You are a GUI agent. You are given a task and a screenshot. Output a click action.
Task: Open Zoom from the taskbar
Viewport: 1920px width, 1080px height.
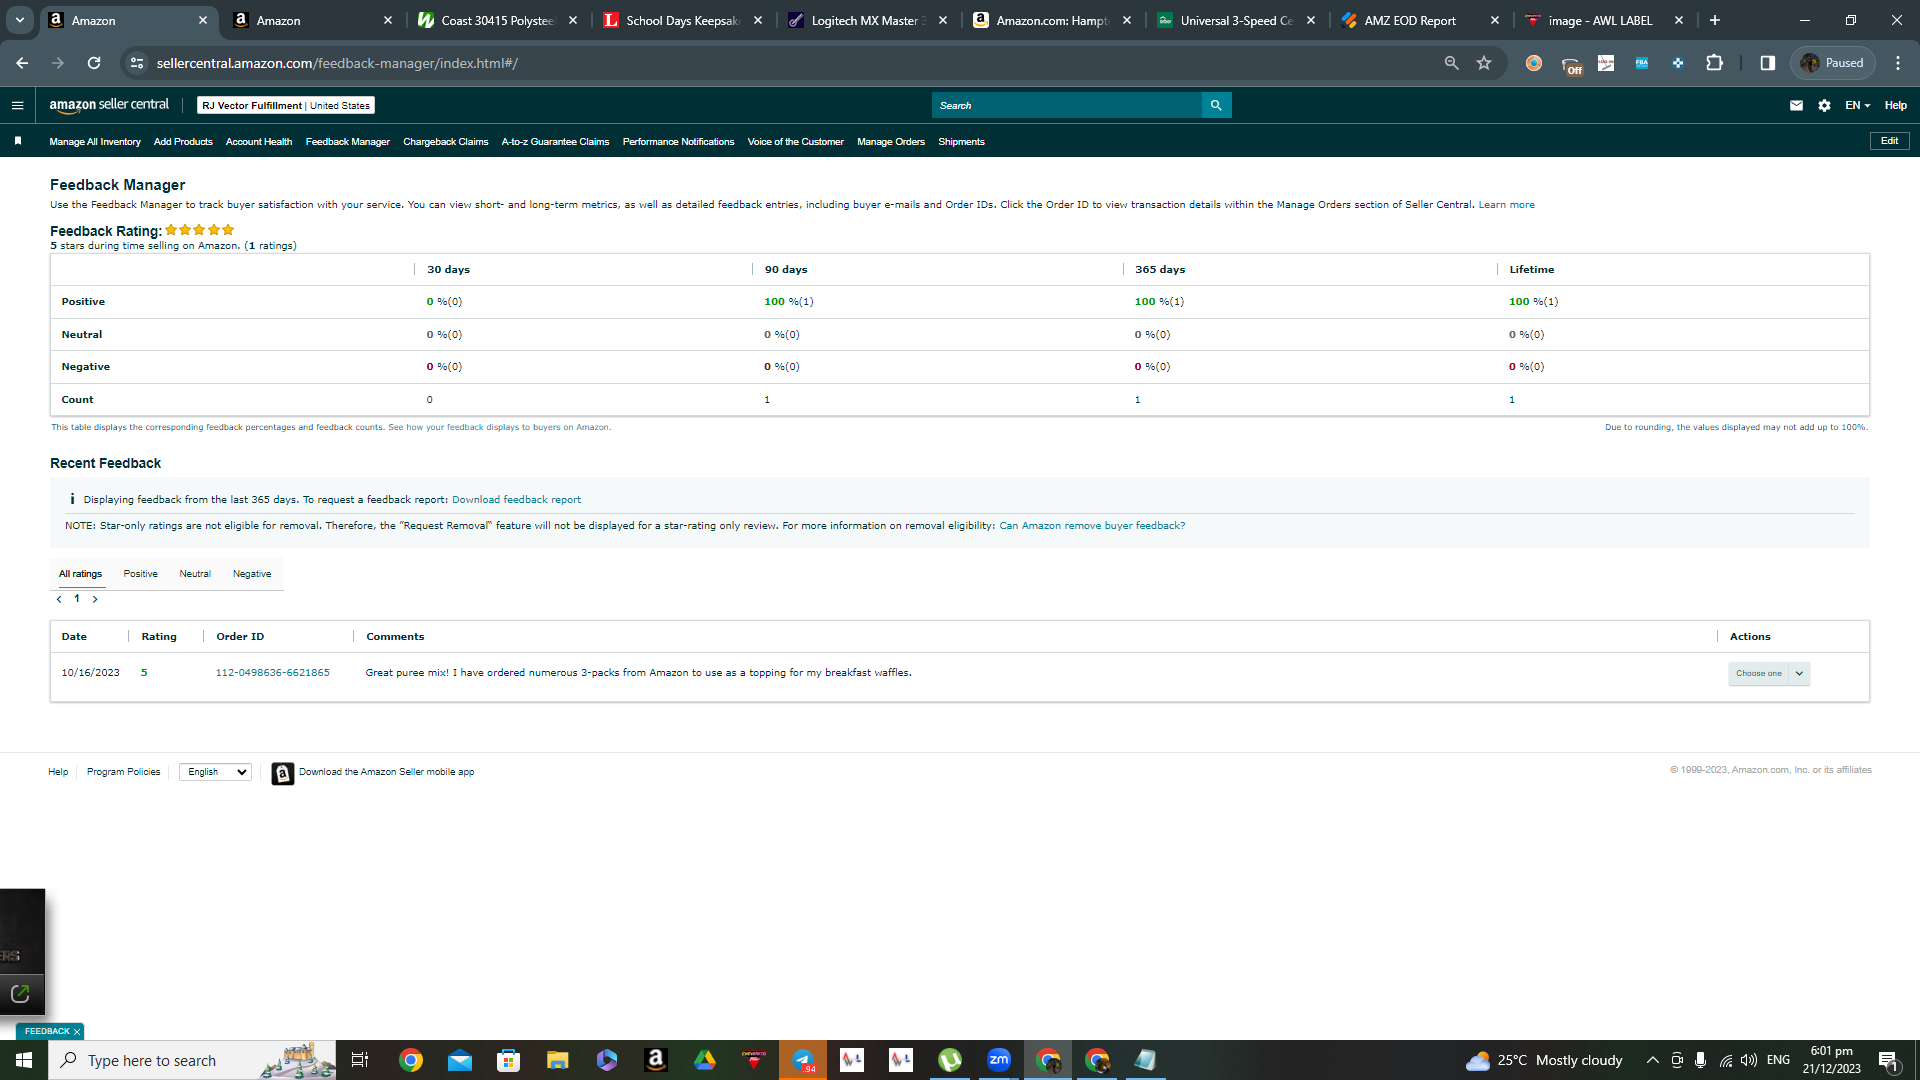pyautogui.click(x=999, y=1060)
